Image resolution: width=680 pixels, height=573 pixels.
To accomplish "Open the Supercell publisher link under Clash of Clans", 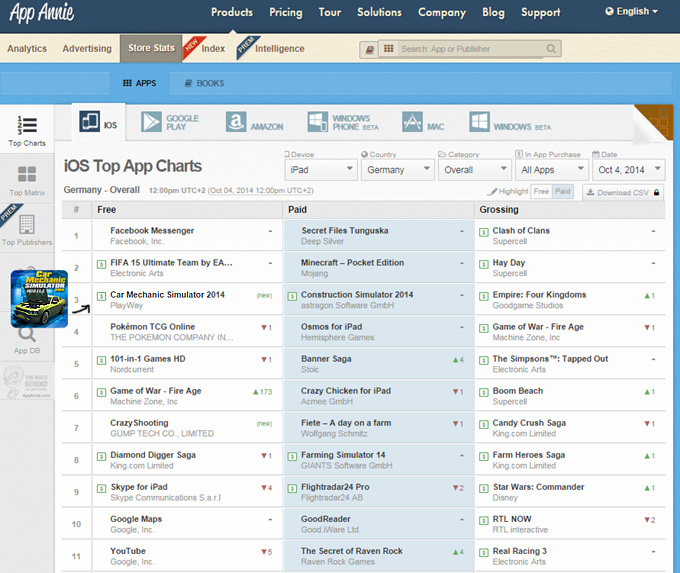I will (510, 241).
